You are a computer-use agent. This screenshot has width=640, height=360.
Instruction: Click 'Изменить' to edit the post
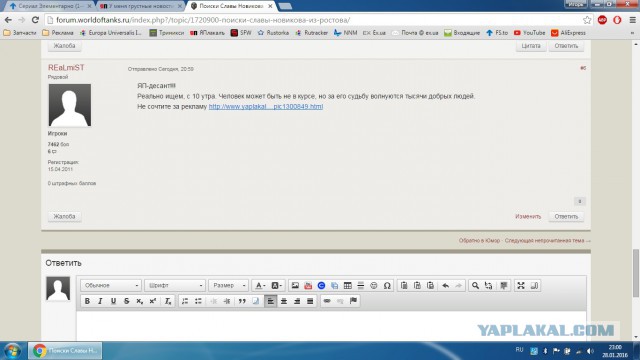[528, 216]
